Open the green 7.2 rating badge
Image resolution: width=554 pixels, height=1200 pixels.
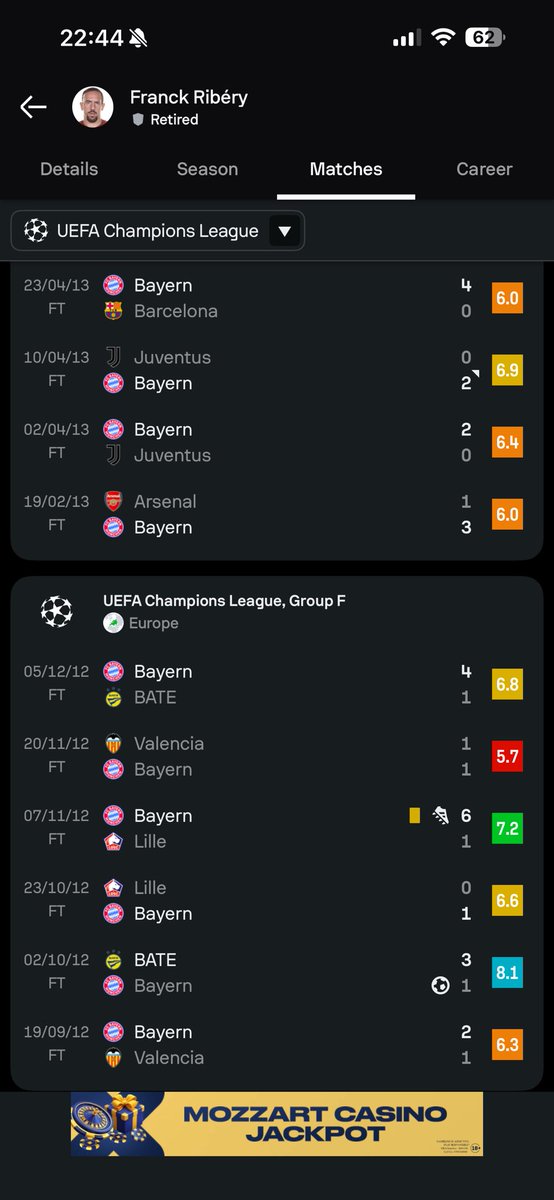click(507, 828)
